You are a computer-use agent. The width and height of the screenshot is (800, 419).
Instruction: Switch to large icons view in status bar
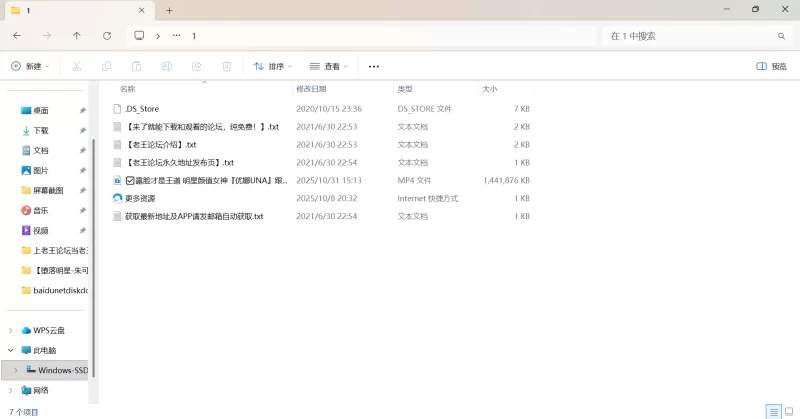point(788,411)
